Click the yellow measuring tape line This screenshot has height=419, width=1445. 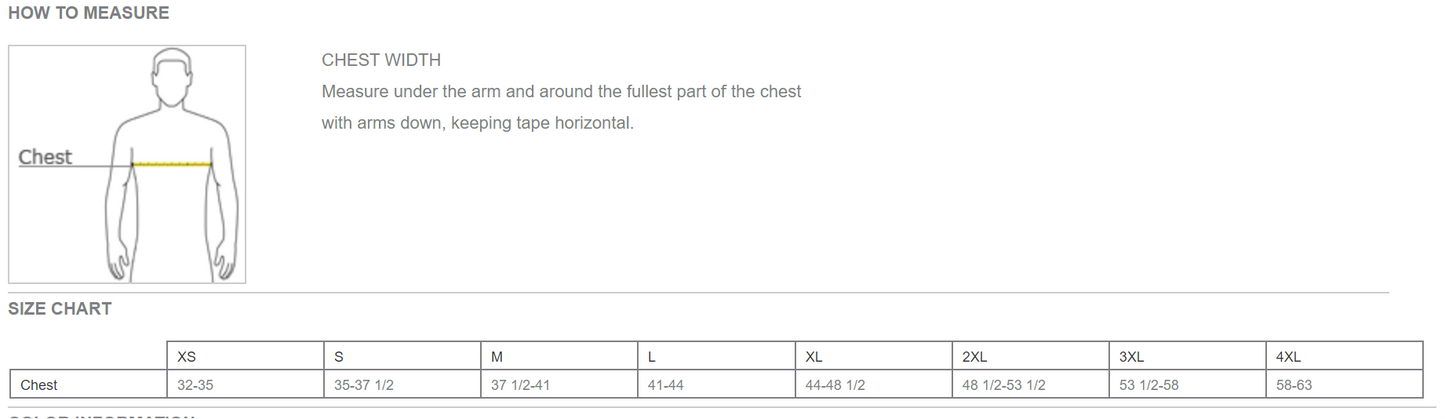[x=172, y=163]
